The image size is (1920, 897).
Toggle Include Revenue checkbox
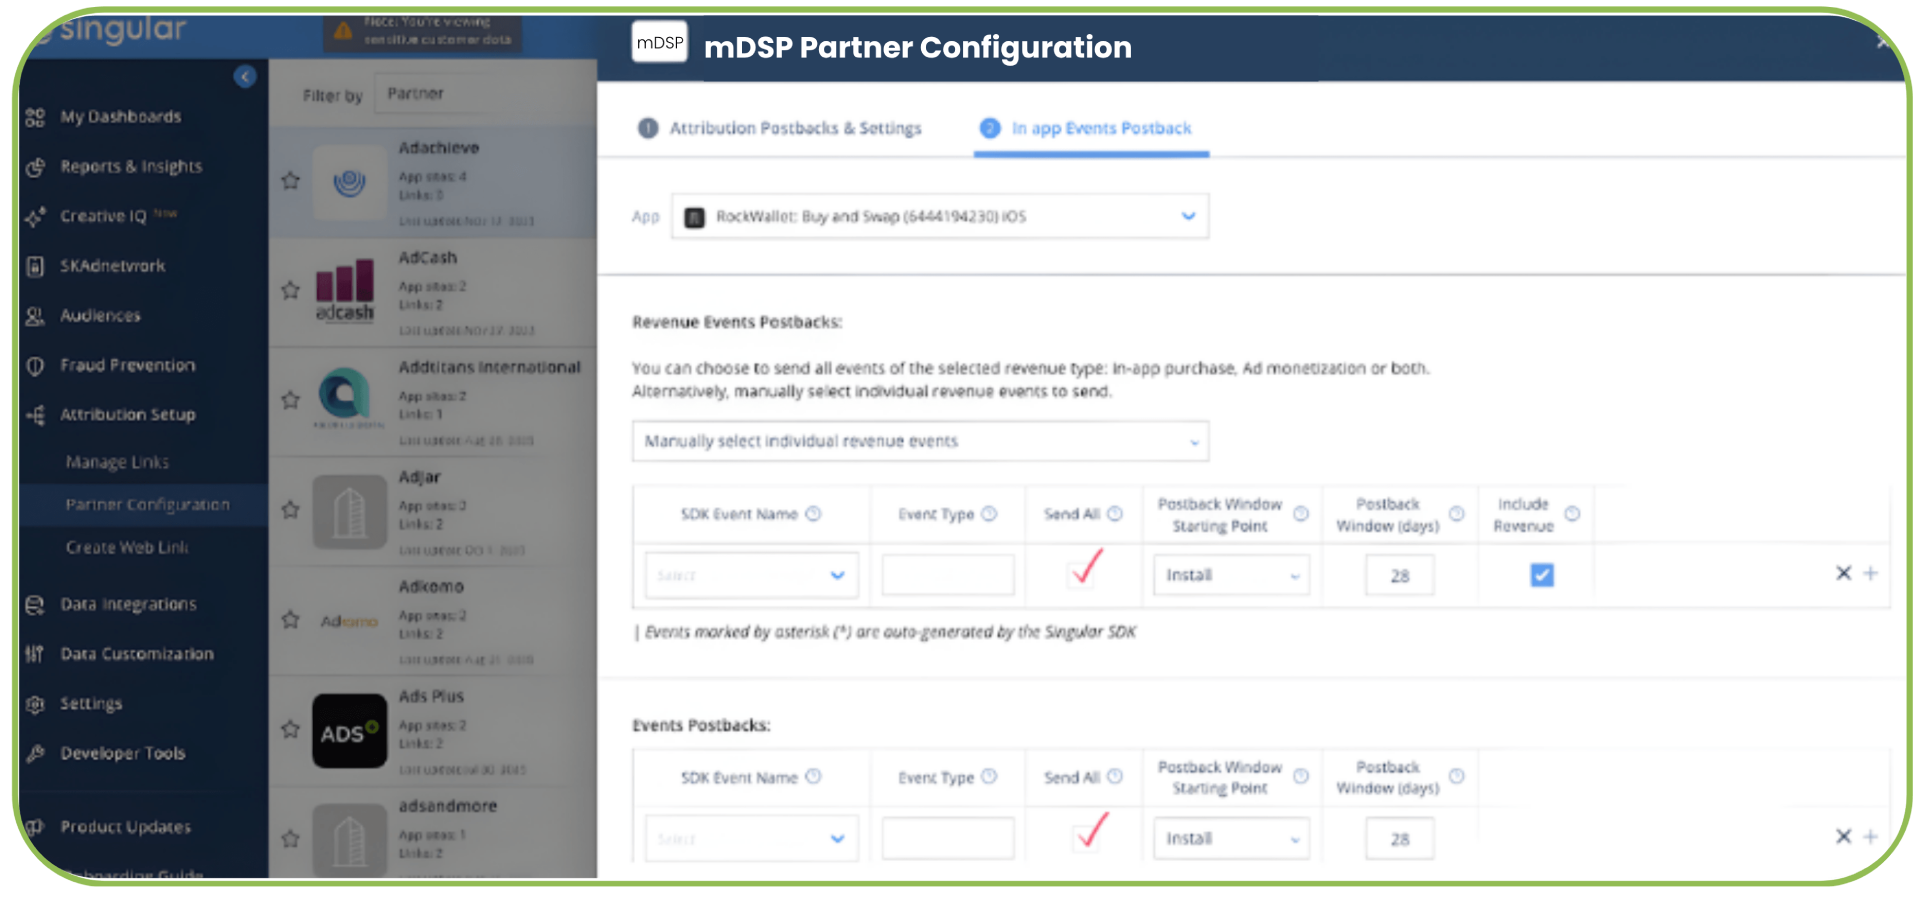(1542, 575)
